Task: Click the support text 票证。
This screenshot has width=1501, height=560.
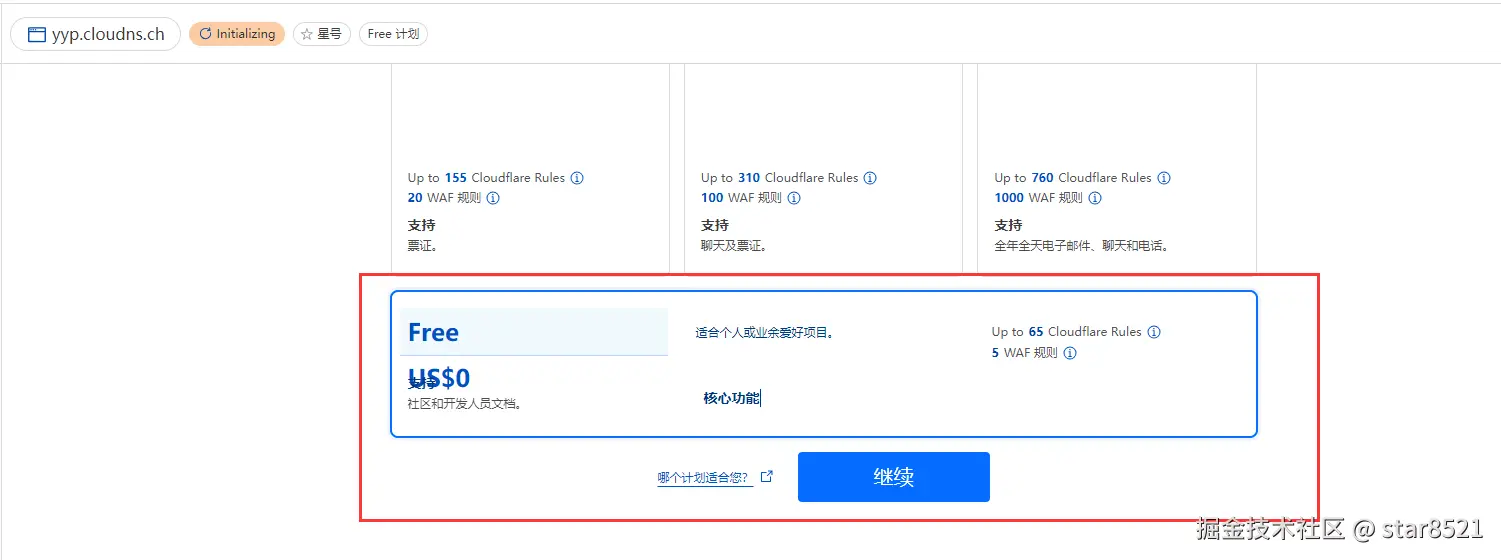Action: tap(422, 245)
